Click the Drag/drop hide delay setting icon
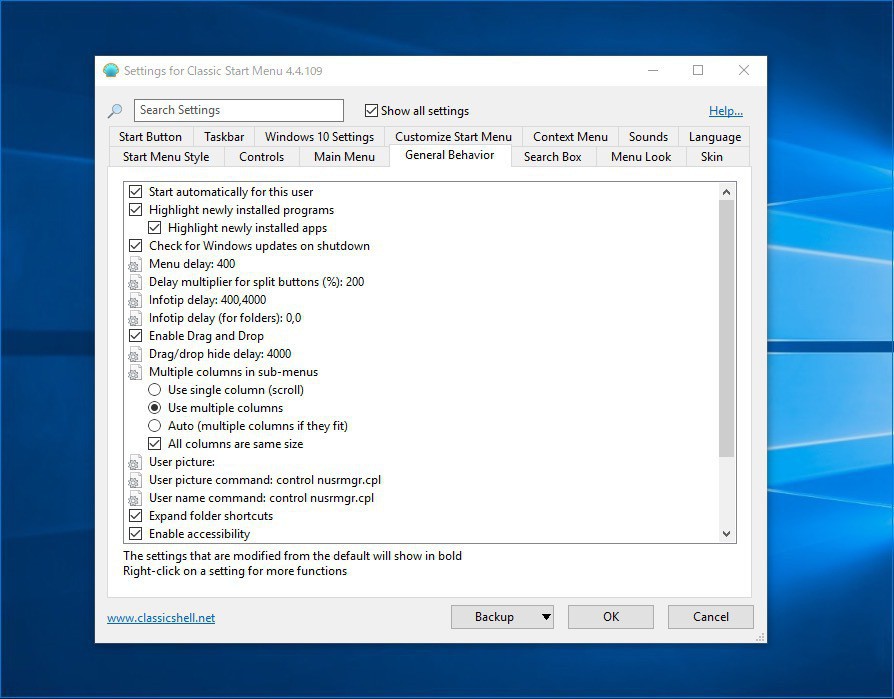This screenshot has width=894, height=699. (135, 354)
